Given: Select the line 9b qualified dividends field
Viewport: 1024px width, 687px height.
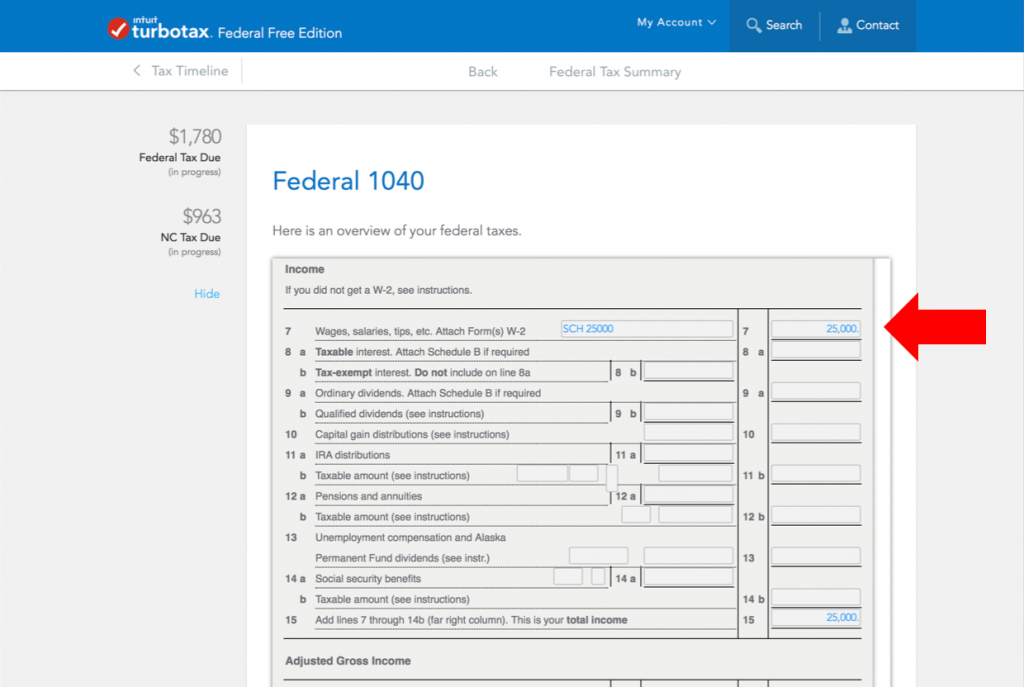Looking at the screenshot, I should tap(688, 413).
